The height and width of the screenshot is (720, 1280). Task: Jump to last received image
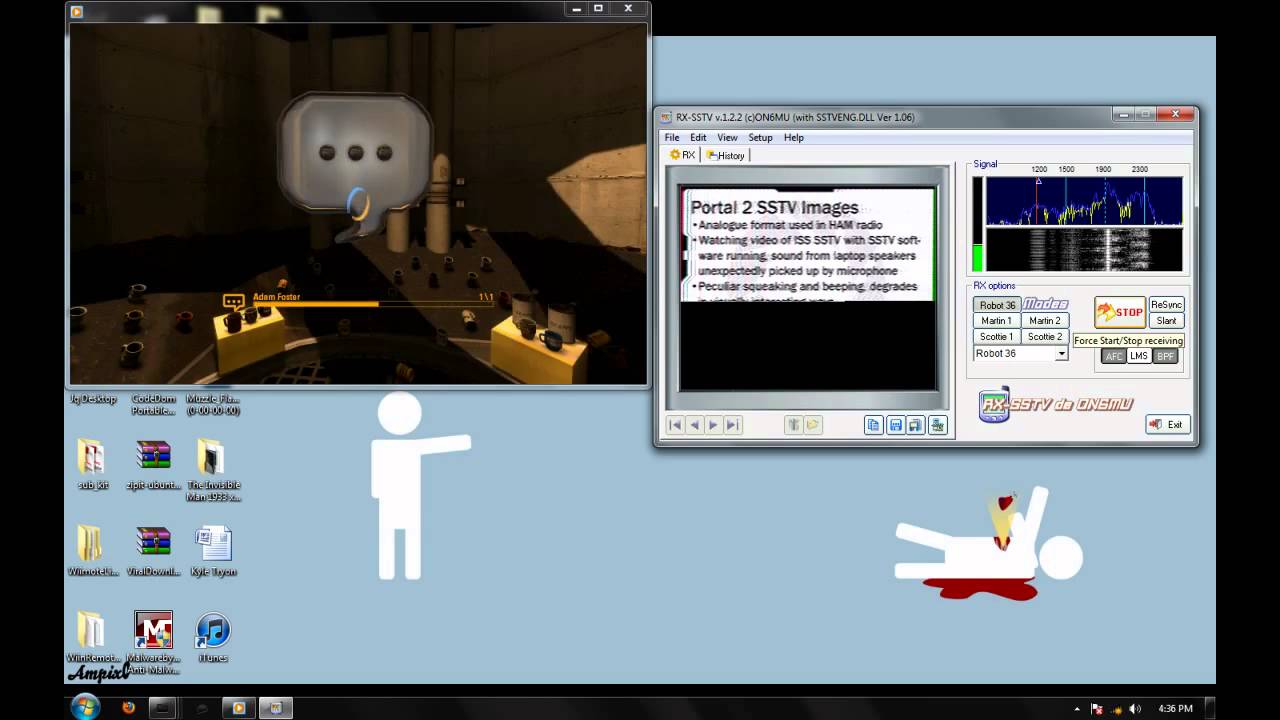(732, 425)
